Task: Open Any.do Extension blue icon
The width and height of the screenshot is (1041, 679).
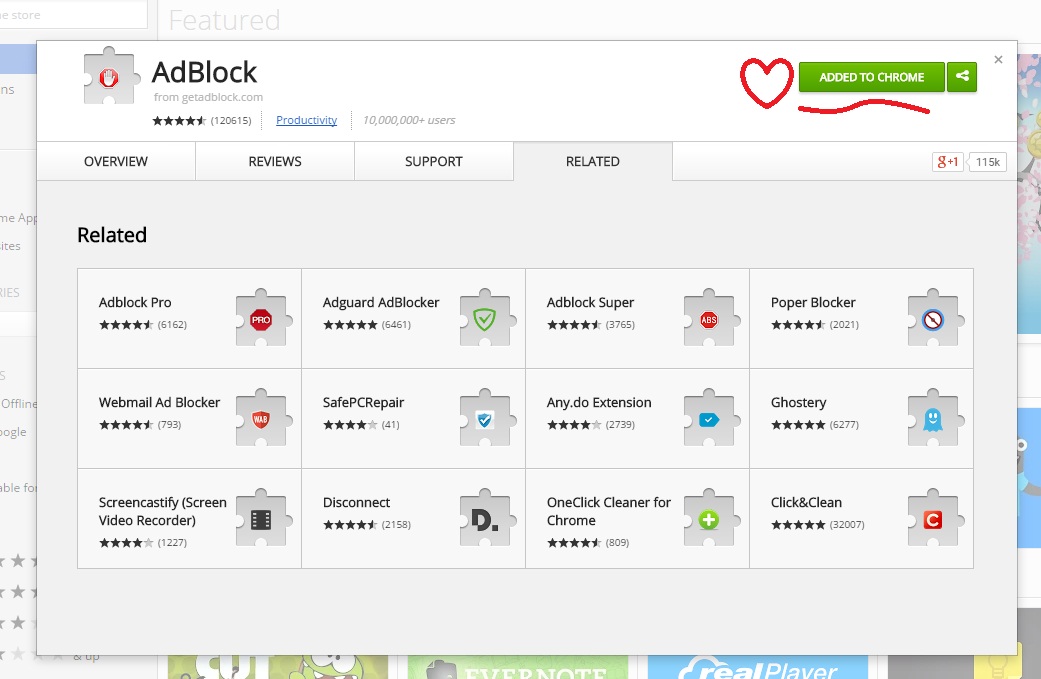Action: (712, 418)
